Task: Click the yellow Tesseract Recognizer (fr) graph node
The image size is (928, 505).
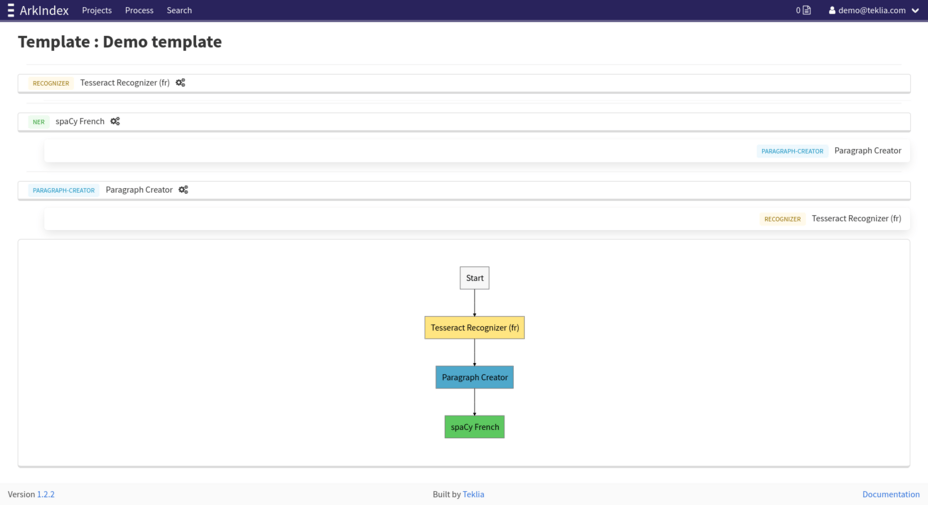Action: (474, 328)
